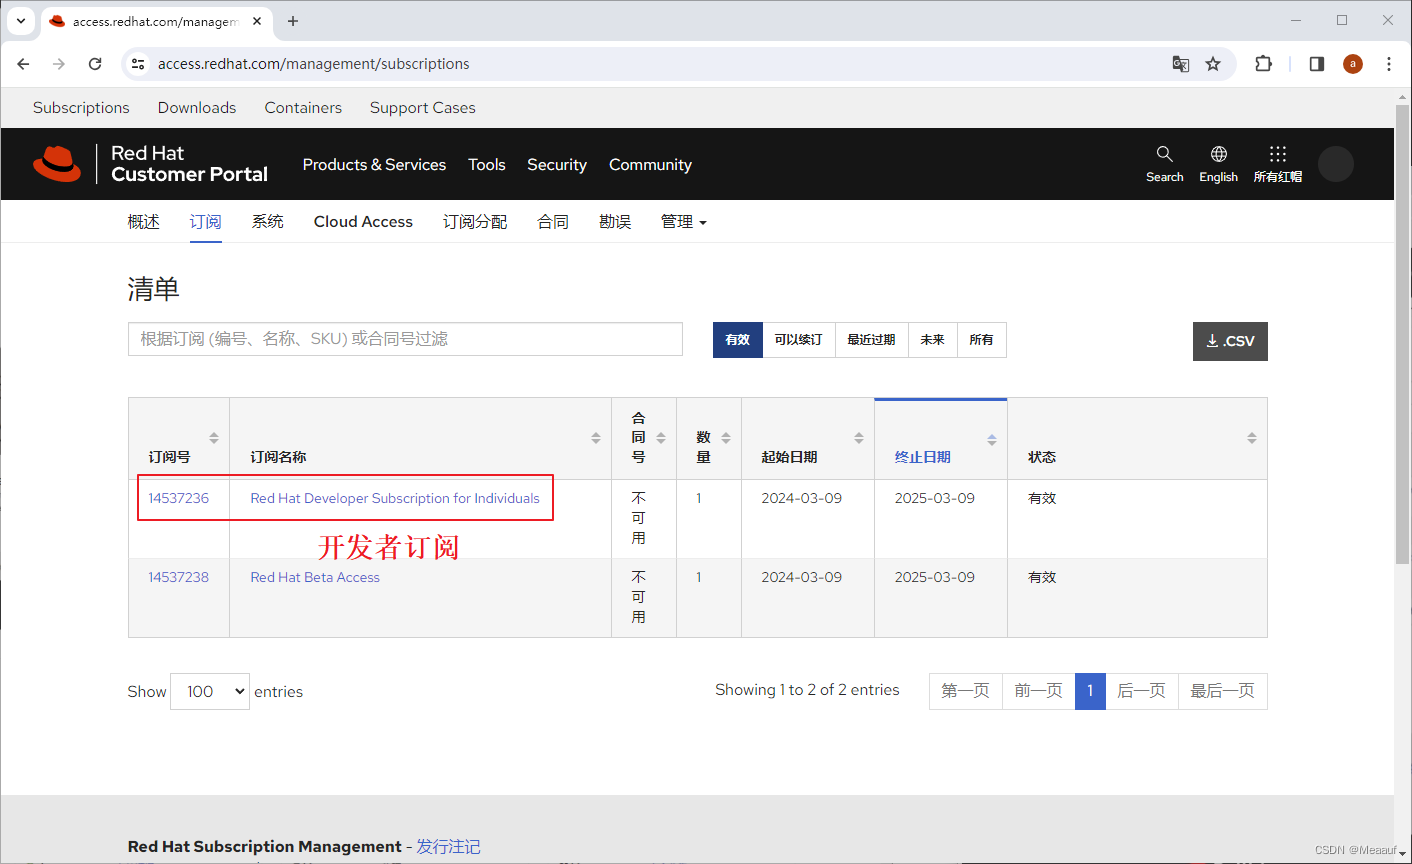Click Downloads in top bar
Viewport: 1412px width, 864px height.
[x=197, y=108]
